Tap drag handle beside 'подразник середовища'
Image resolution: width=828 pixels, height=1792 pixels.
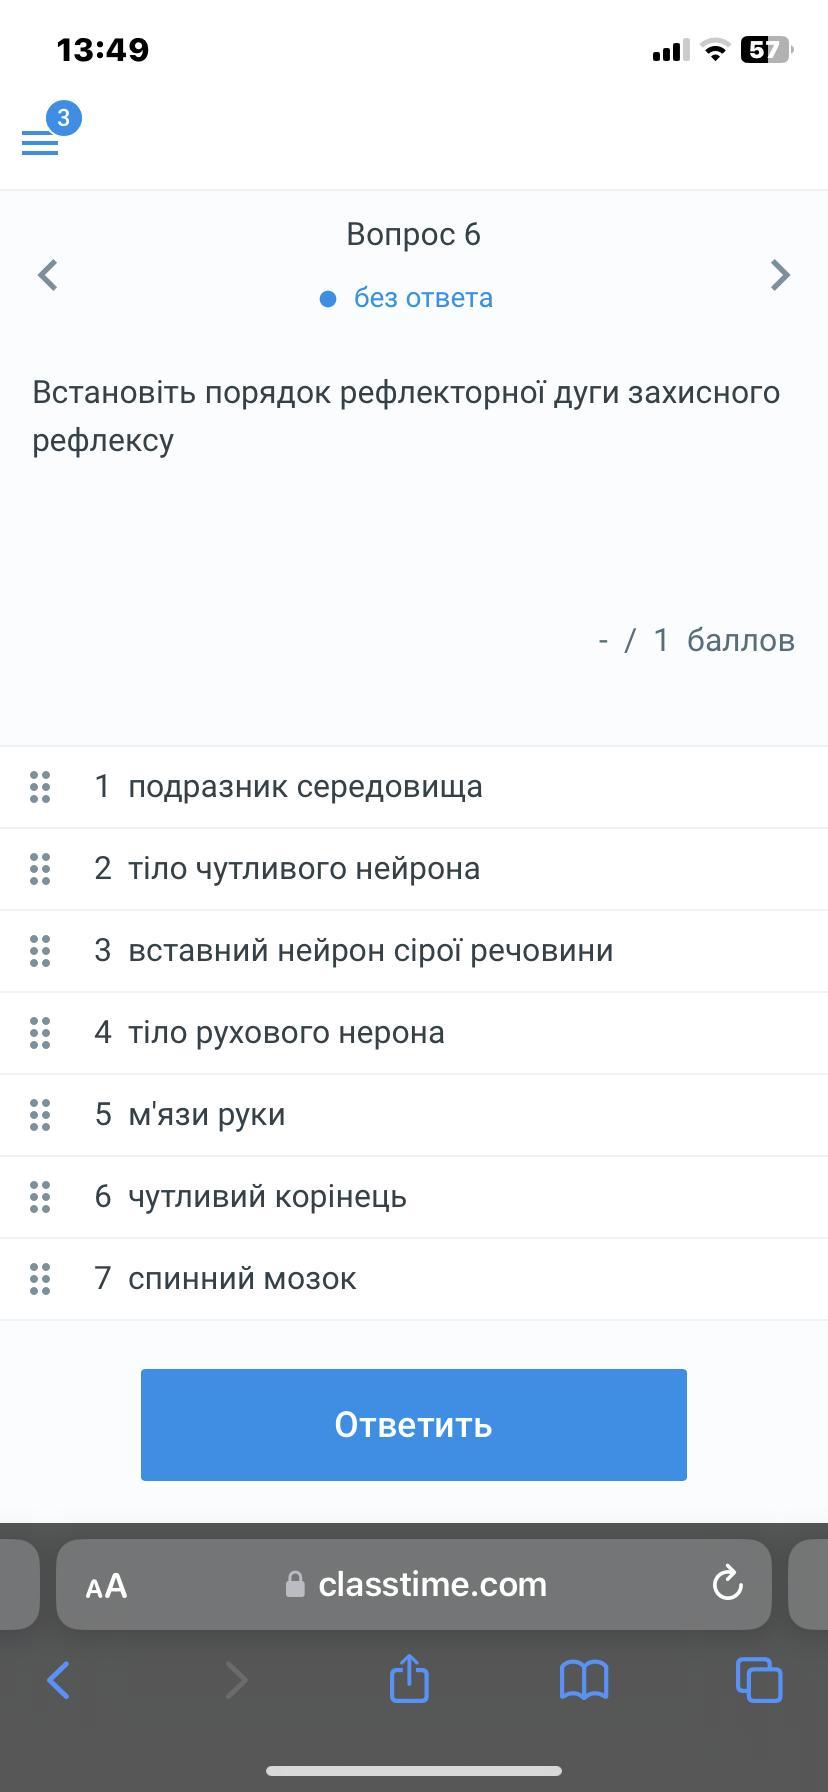point(40,787)
